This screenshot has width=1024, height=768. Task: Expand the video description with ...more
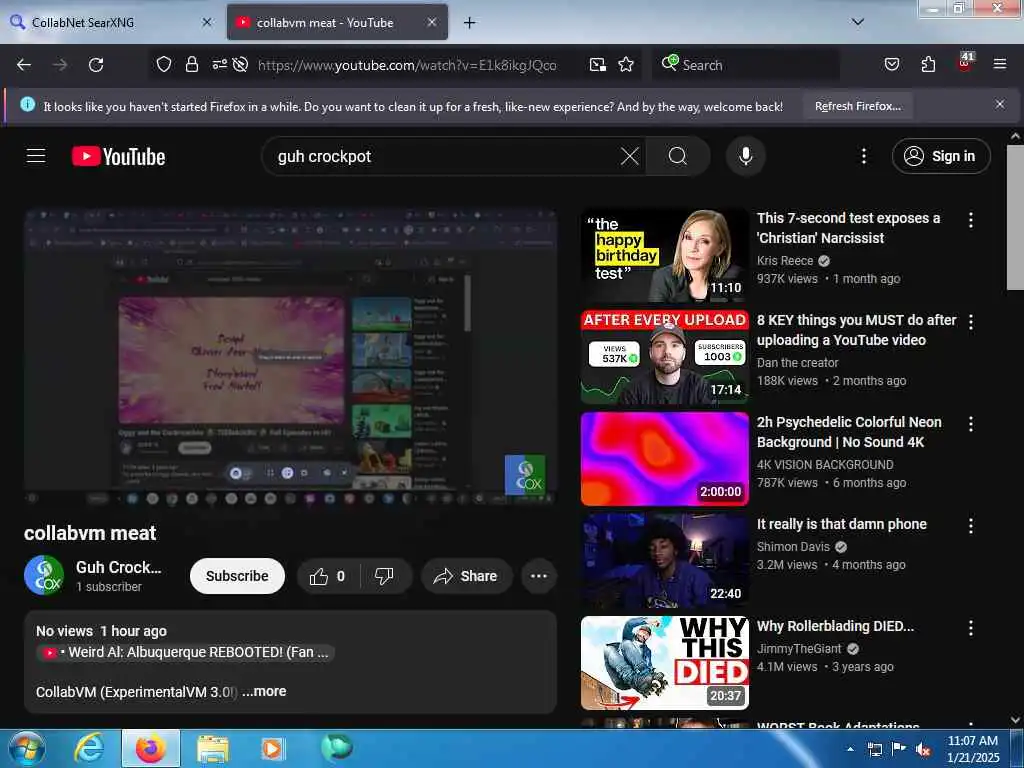pyautogui.click(x=264, y=691)
